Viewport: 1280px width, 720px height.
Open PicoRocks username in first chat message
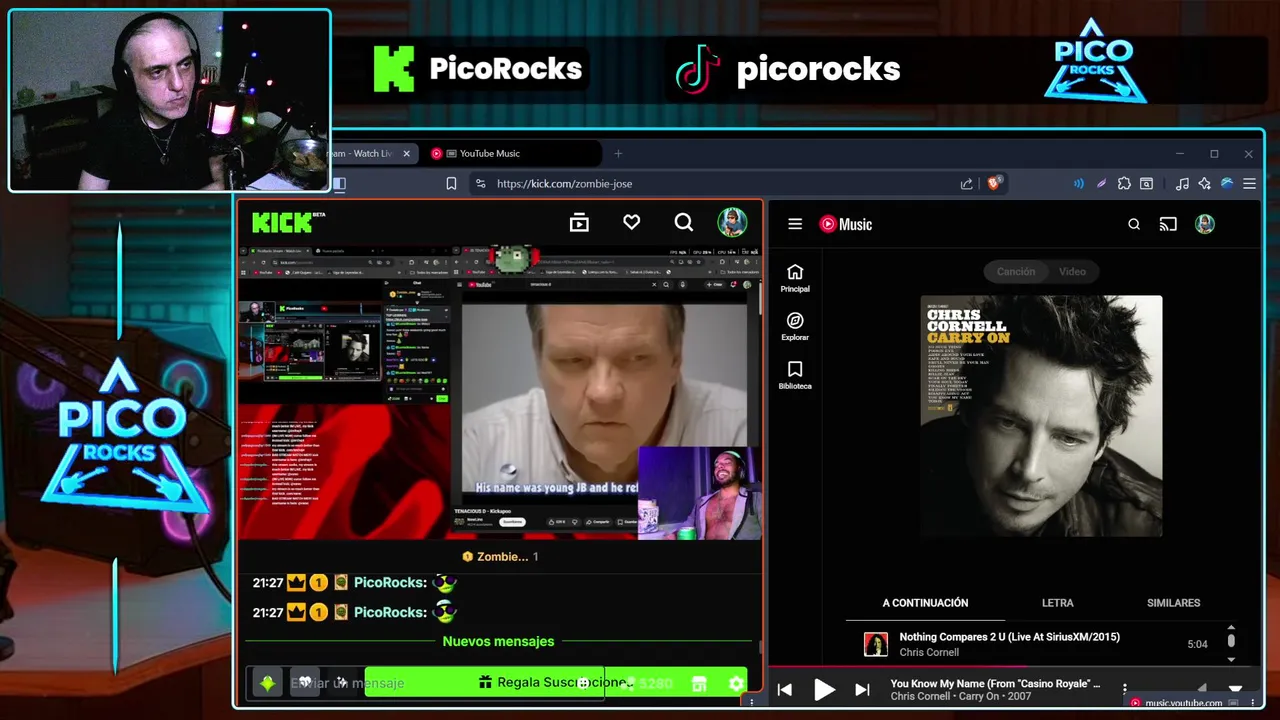tap(391, 582)
